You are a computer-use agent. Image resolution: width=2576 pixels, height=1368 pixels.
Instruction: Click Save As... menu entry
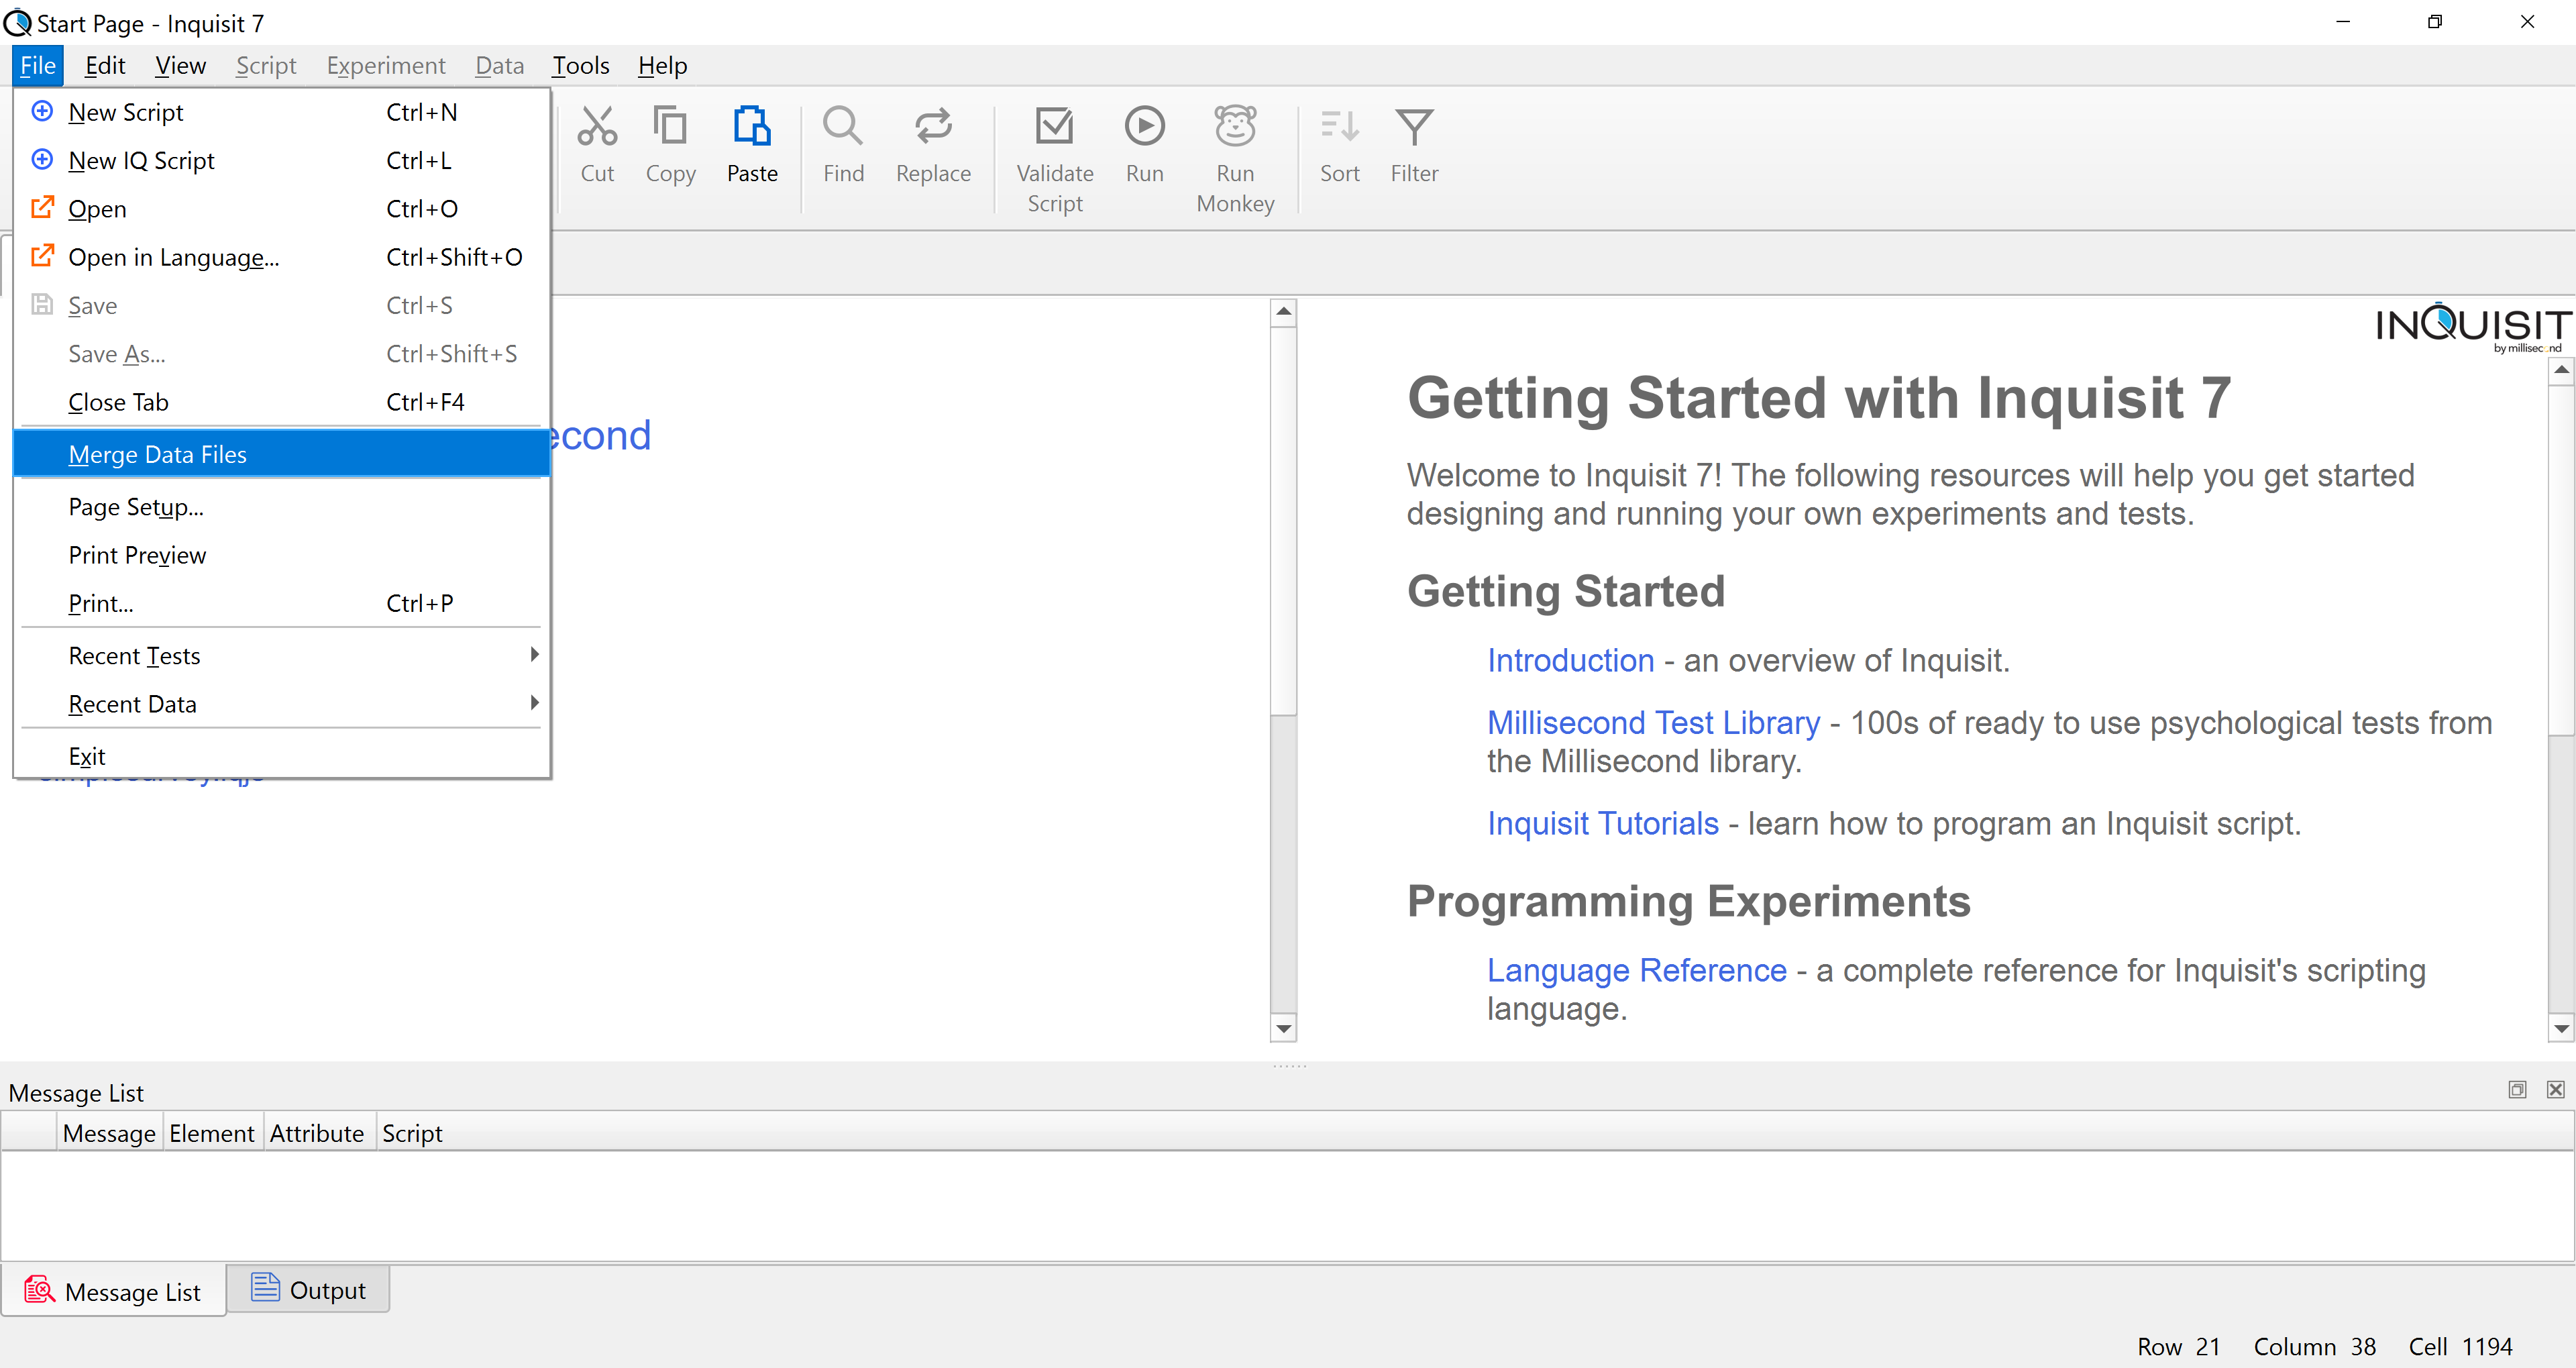(282, 353)
